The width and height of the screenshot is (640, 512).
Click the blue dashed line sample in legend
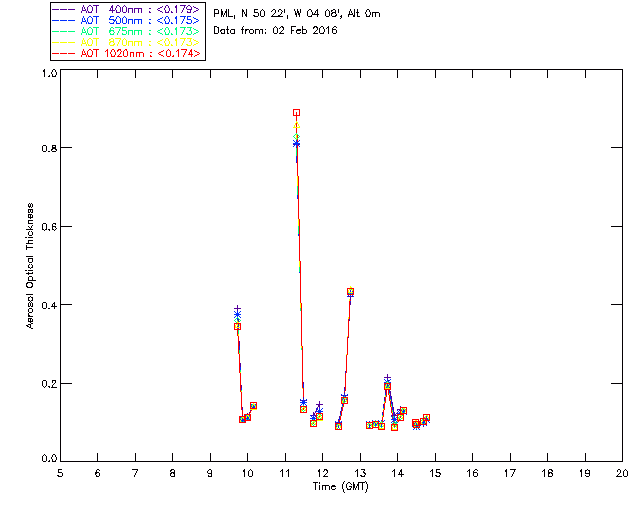click(64, 20)
